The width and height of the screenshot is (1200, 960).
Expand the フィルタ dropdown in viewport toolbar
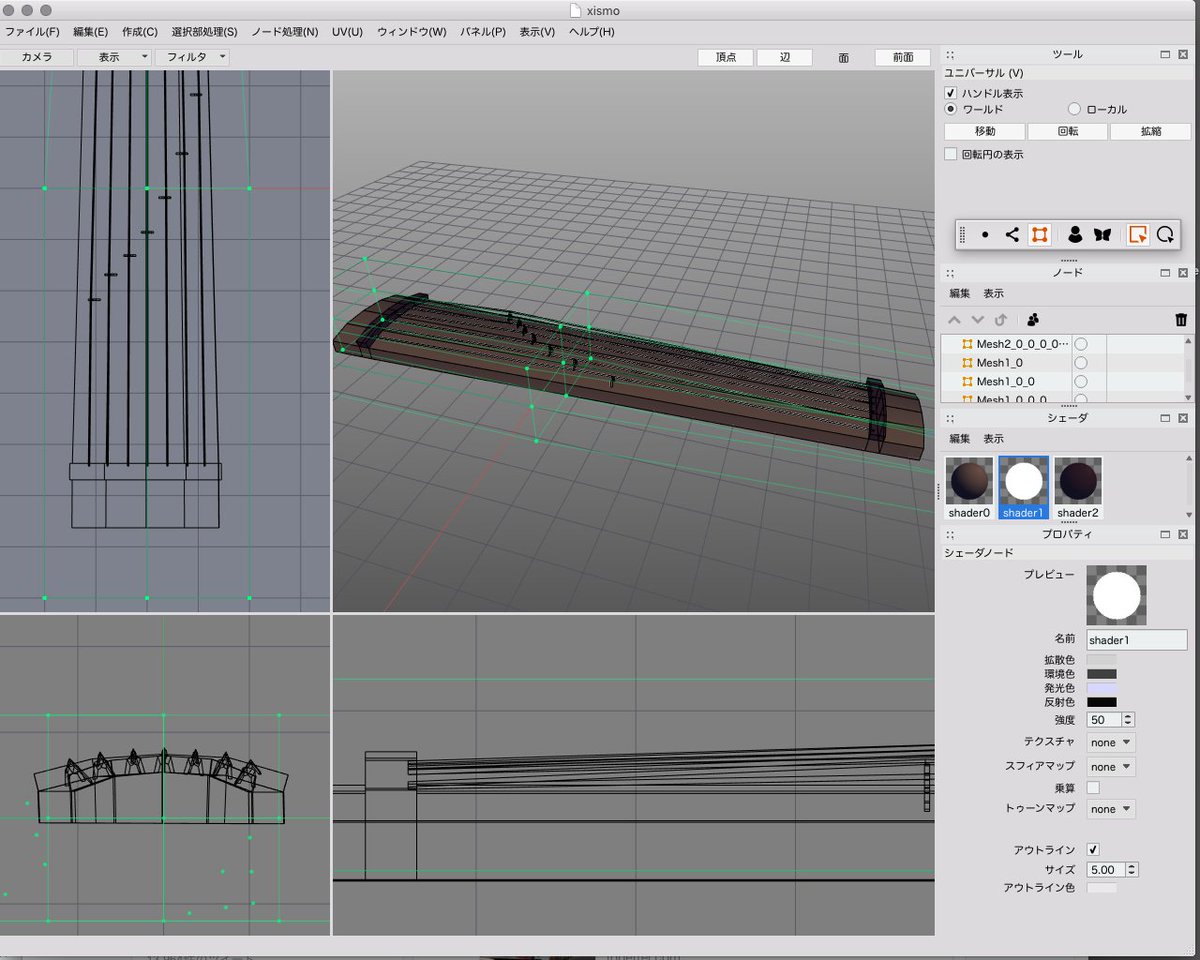(x=191, y=58)
